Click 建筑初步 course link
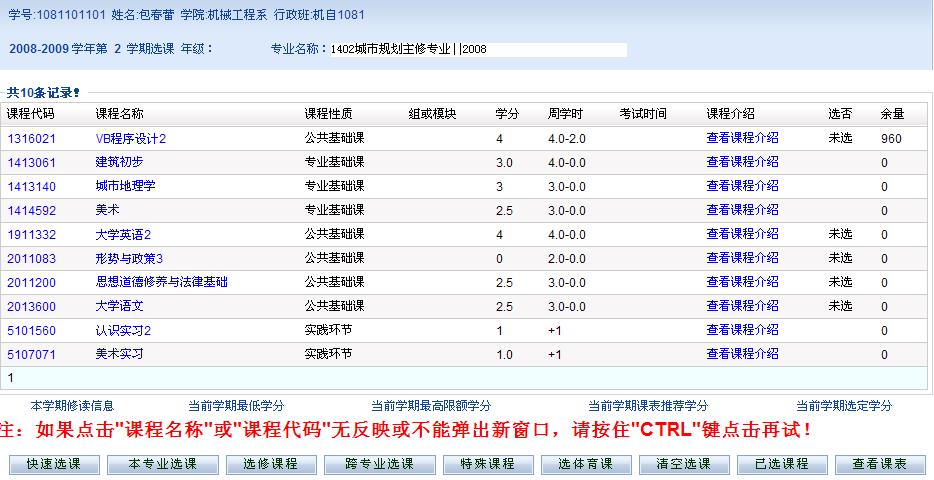This screenshot has height=480, width=934. tap(119, 162)
